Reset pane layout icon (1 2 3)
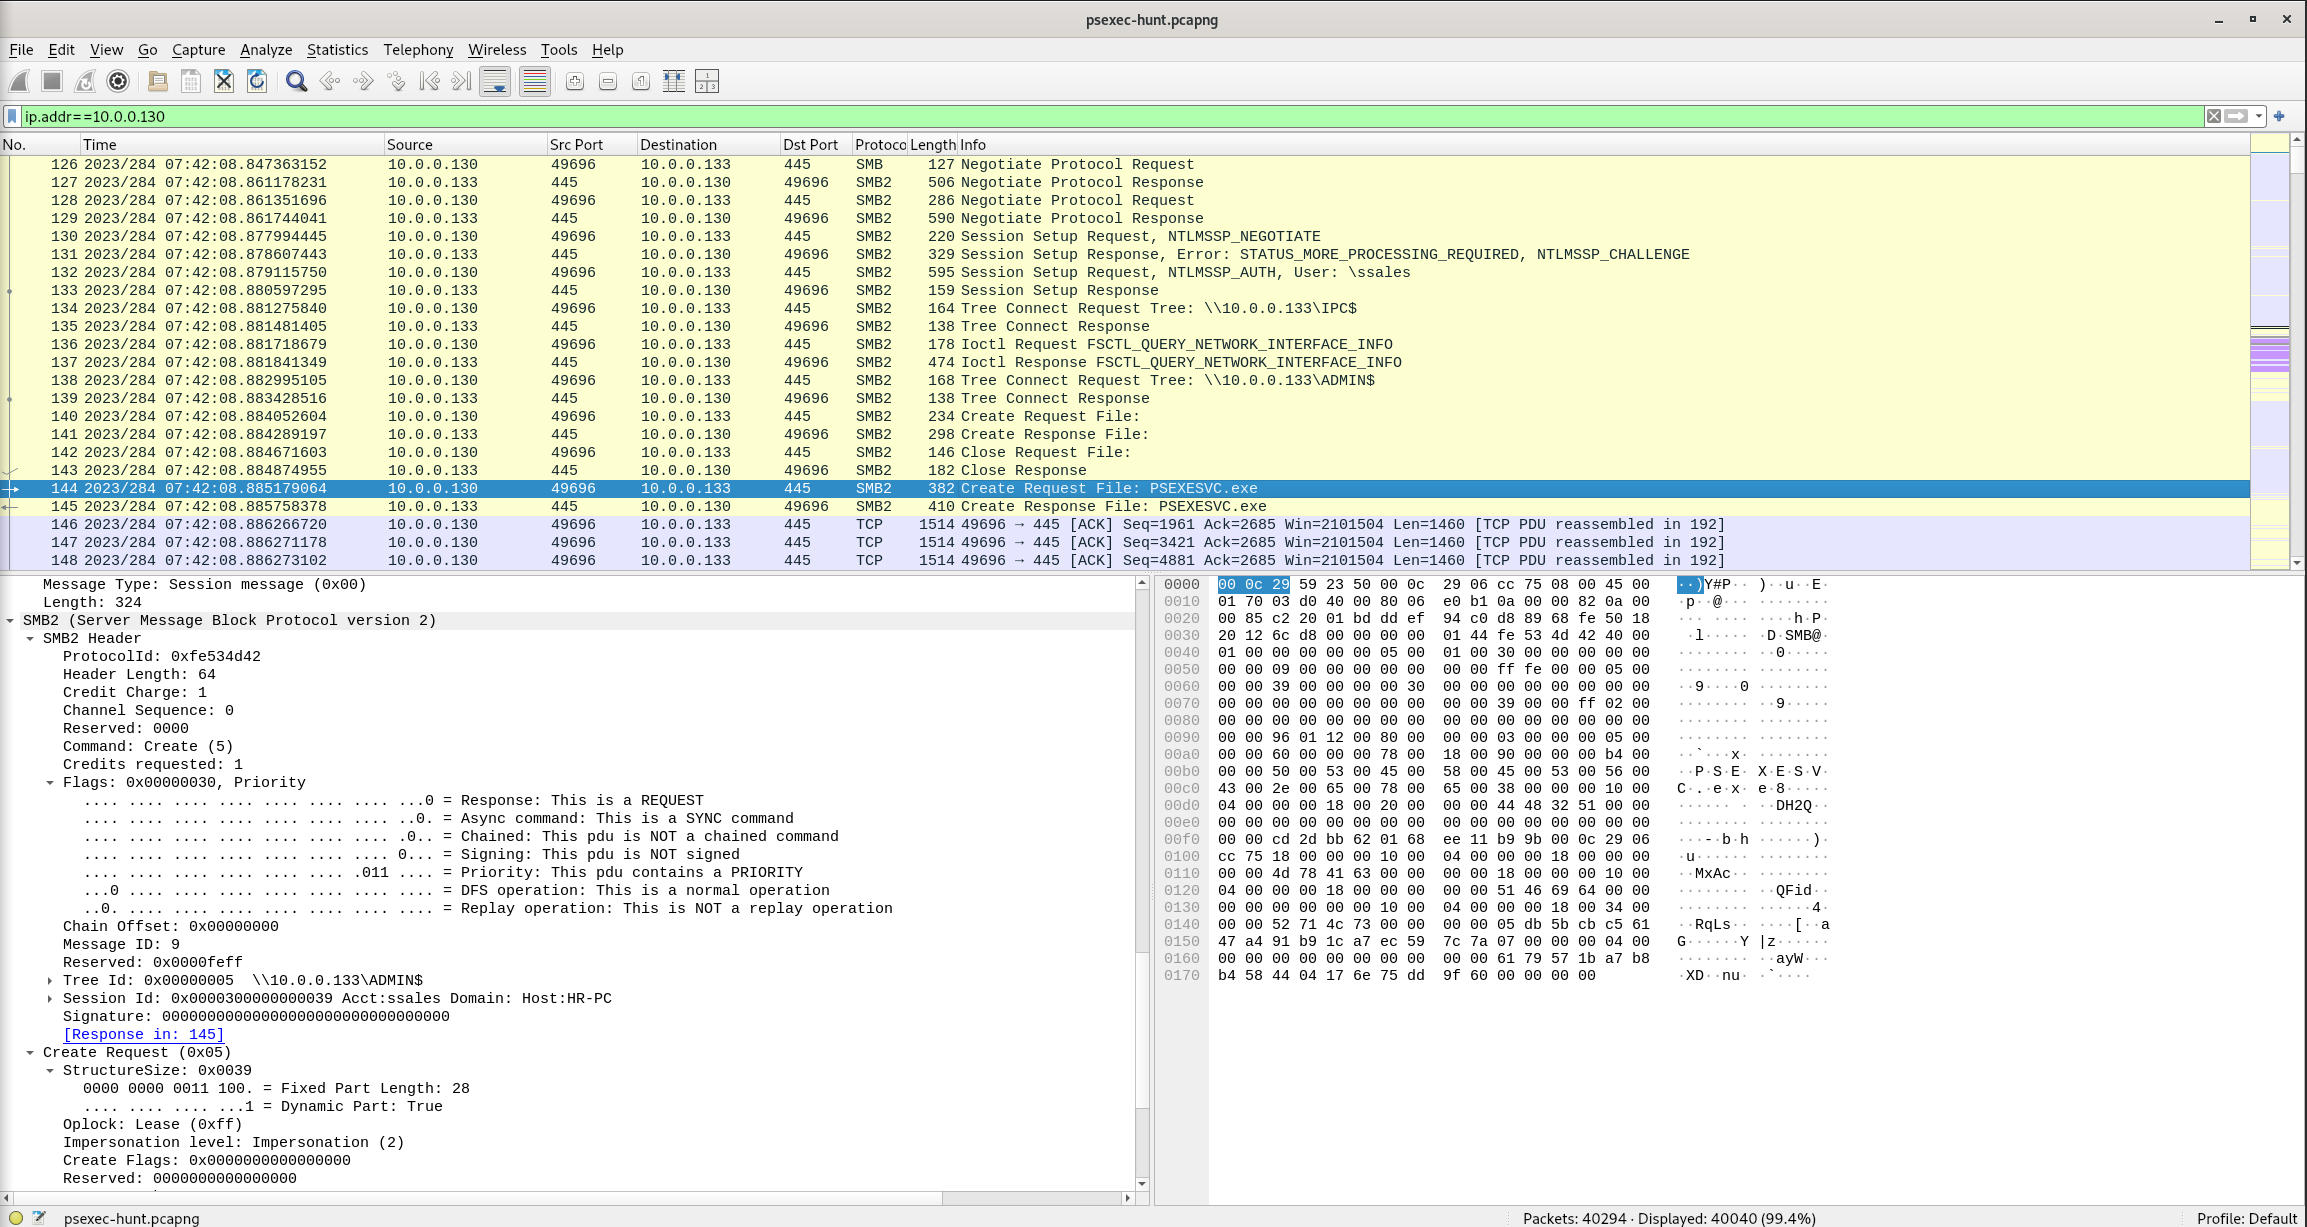Viewport: 2307px width, 1227px height. click(707, 82)
